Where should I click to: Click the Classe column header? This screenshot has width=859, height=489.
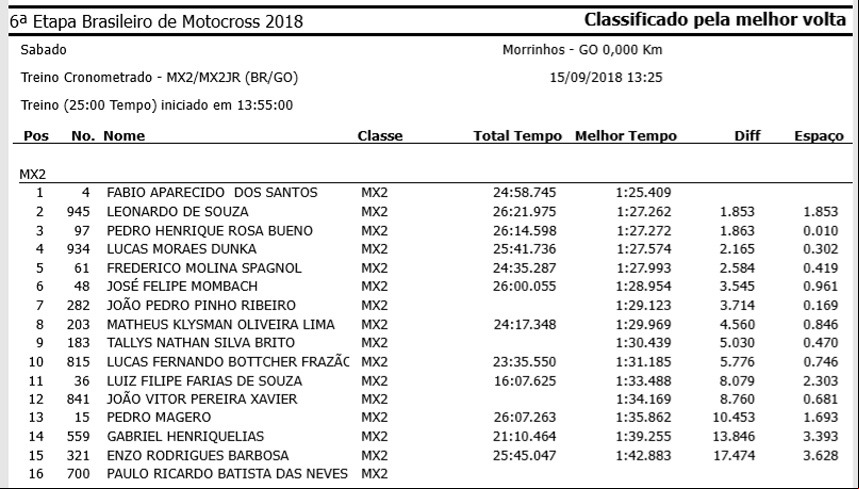coord(380,136)
